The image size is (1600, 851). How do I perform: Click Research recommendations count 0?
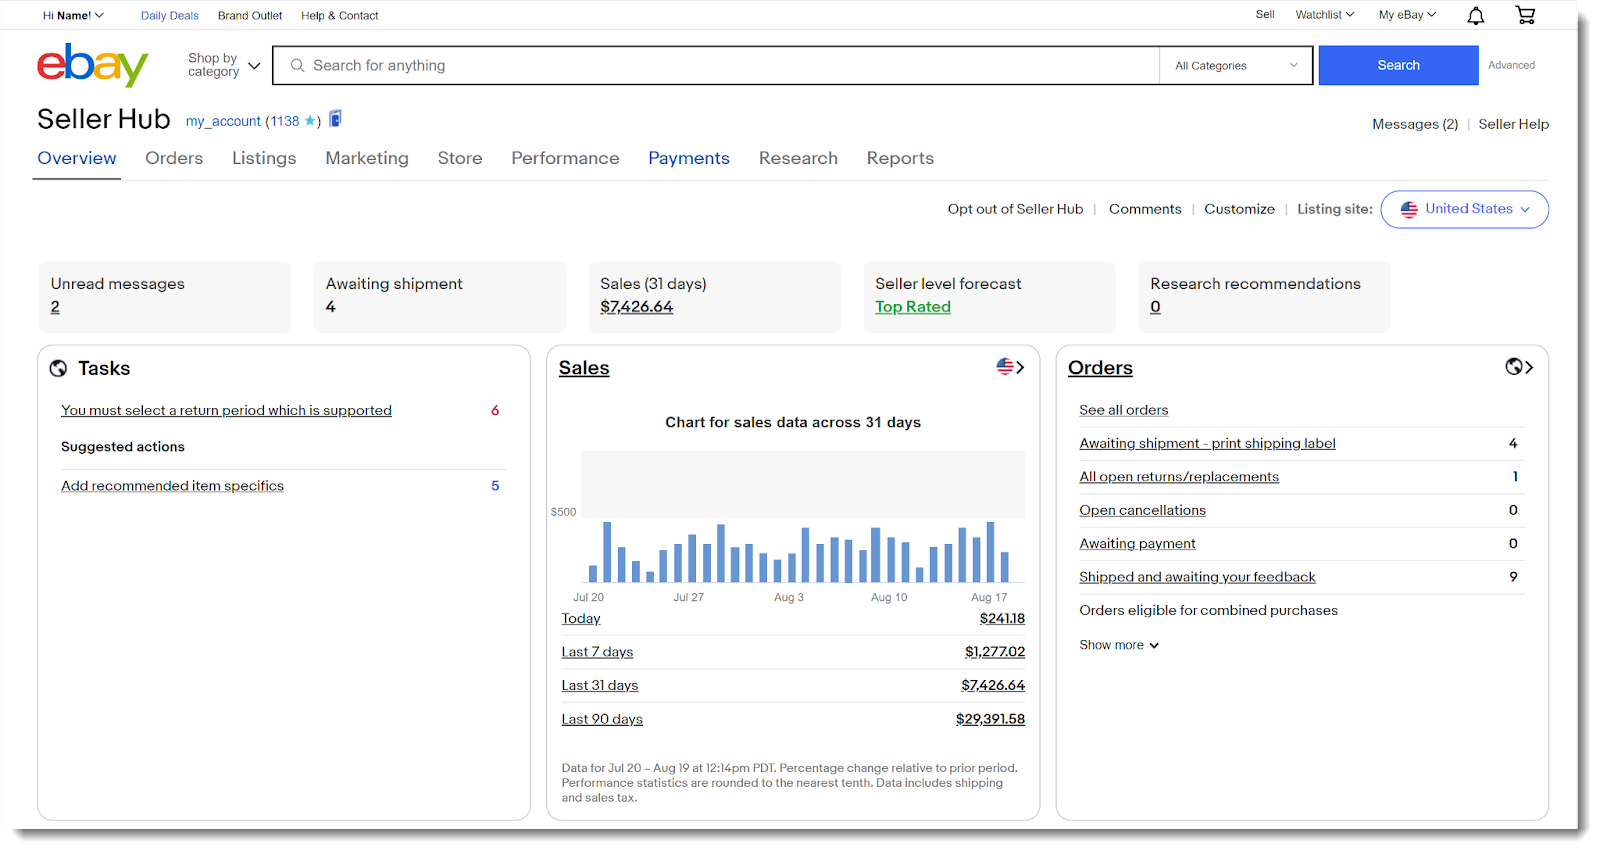tap(1155, 307)
